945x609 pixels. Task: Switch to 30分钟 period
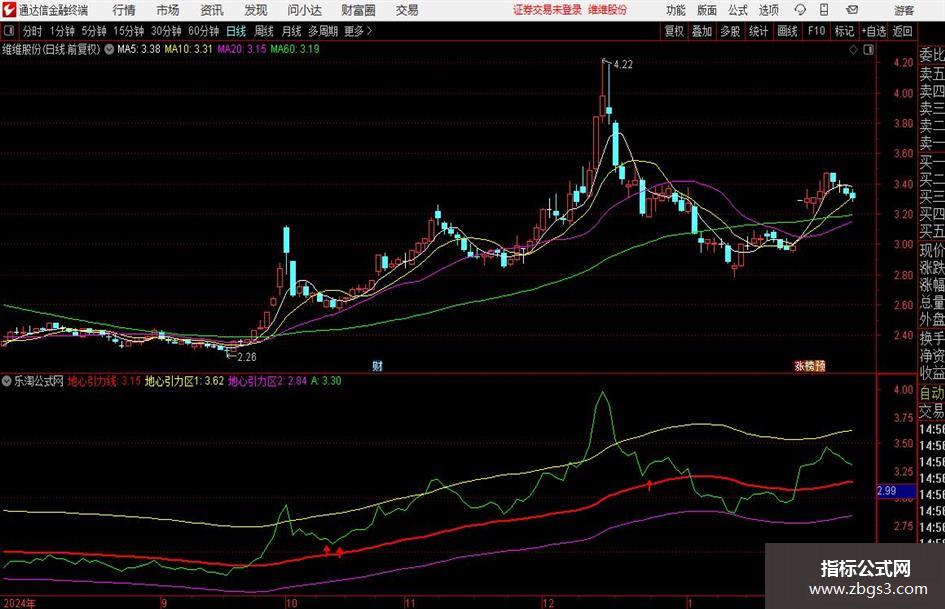click(166, 31)
